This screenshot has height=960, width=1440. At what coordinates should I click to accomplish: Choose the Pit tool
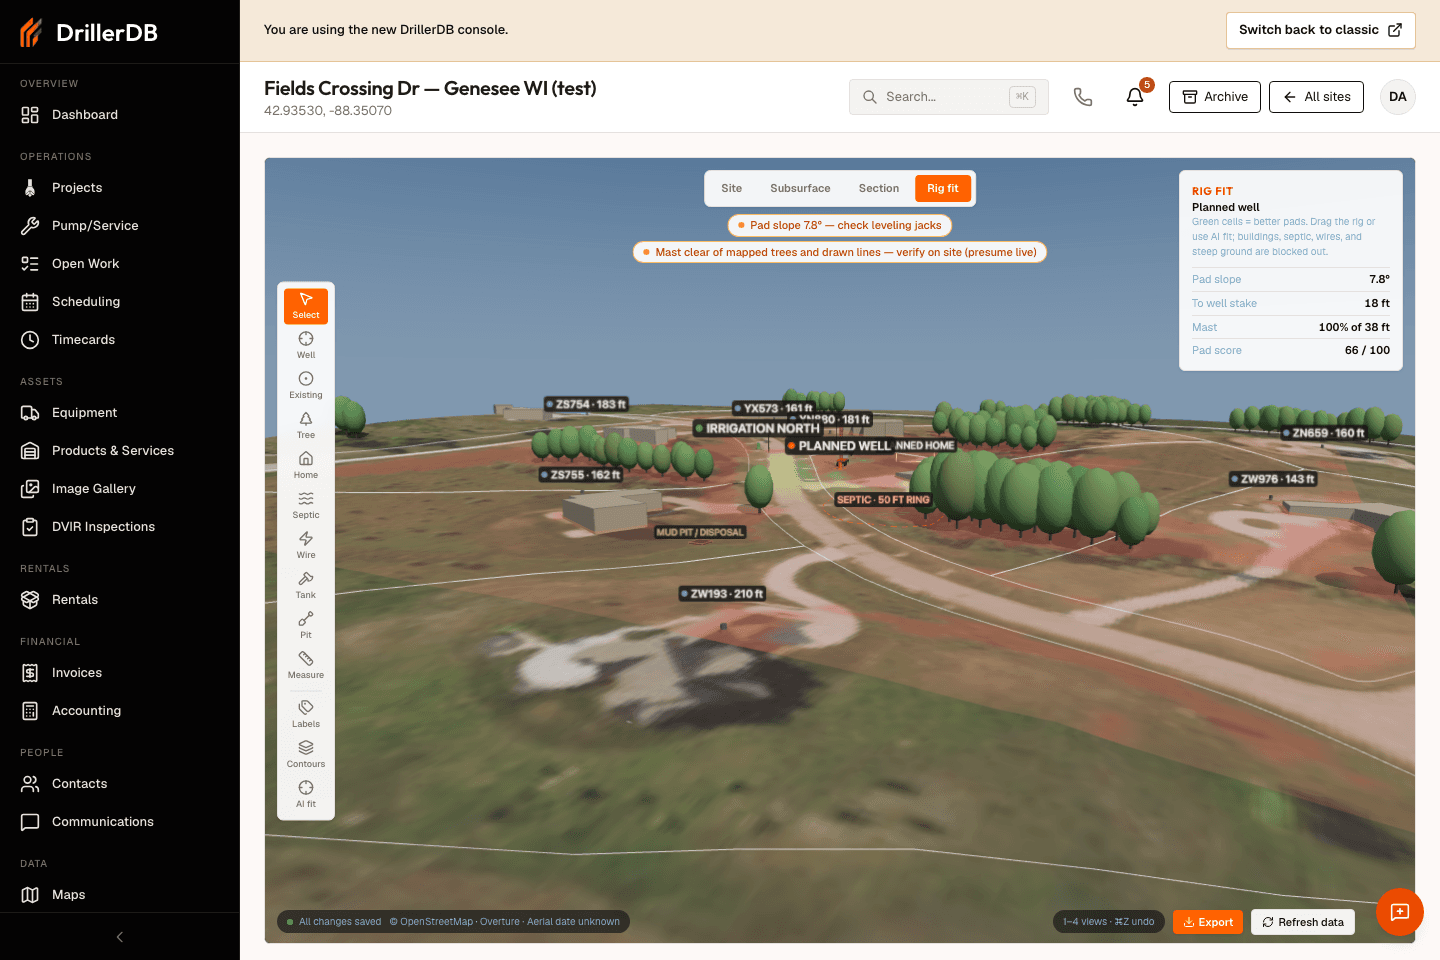306,626
